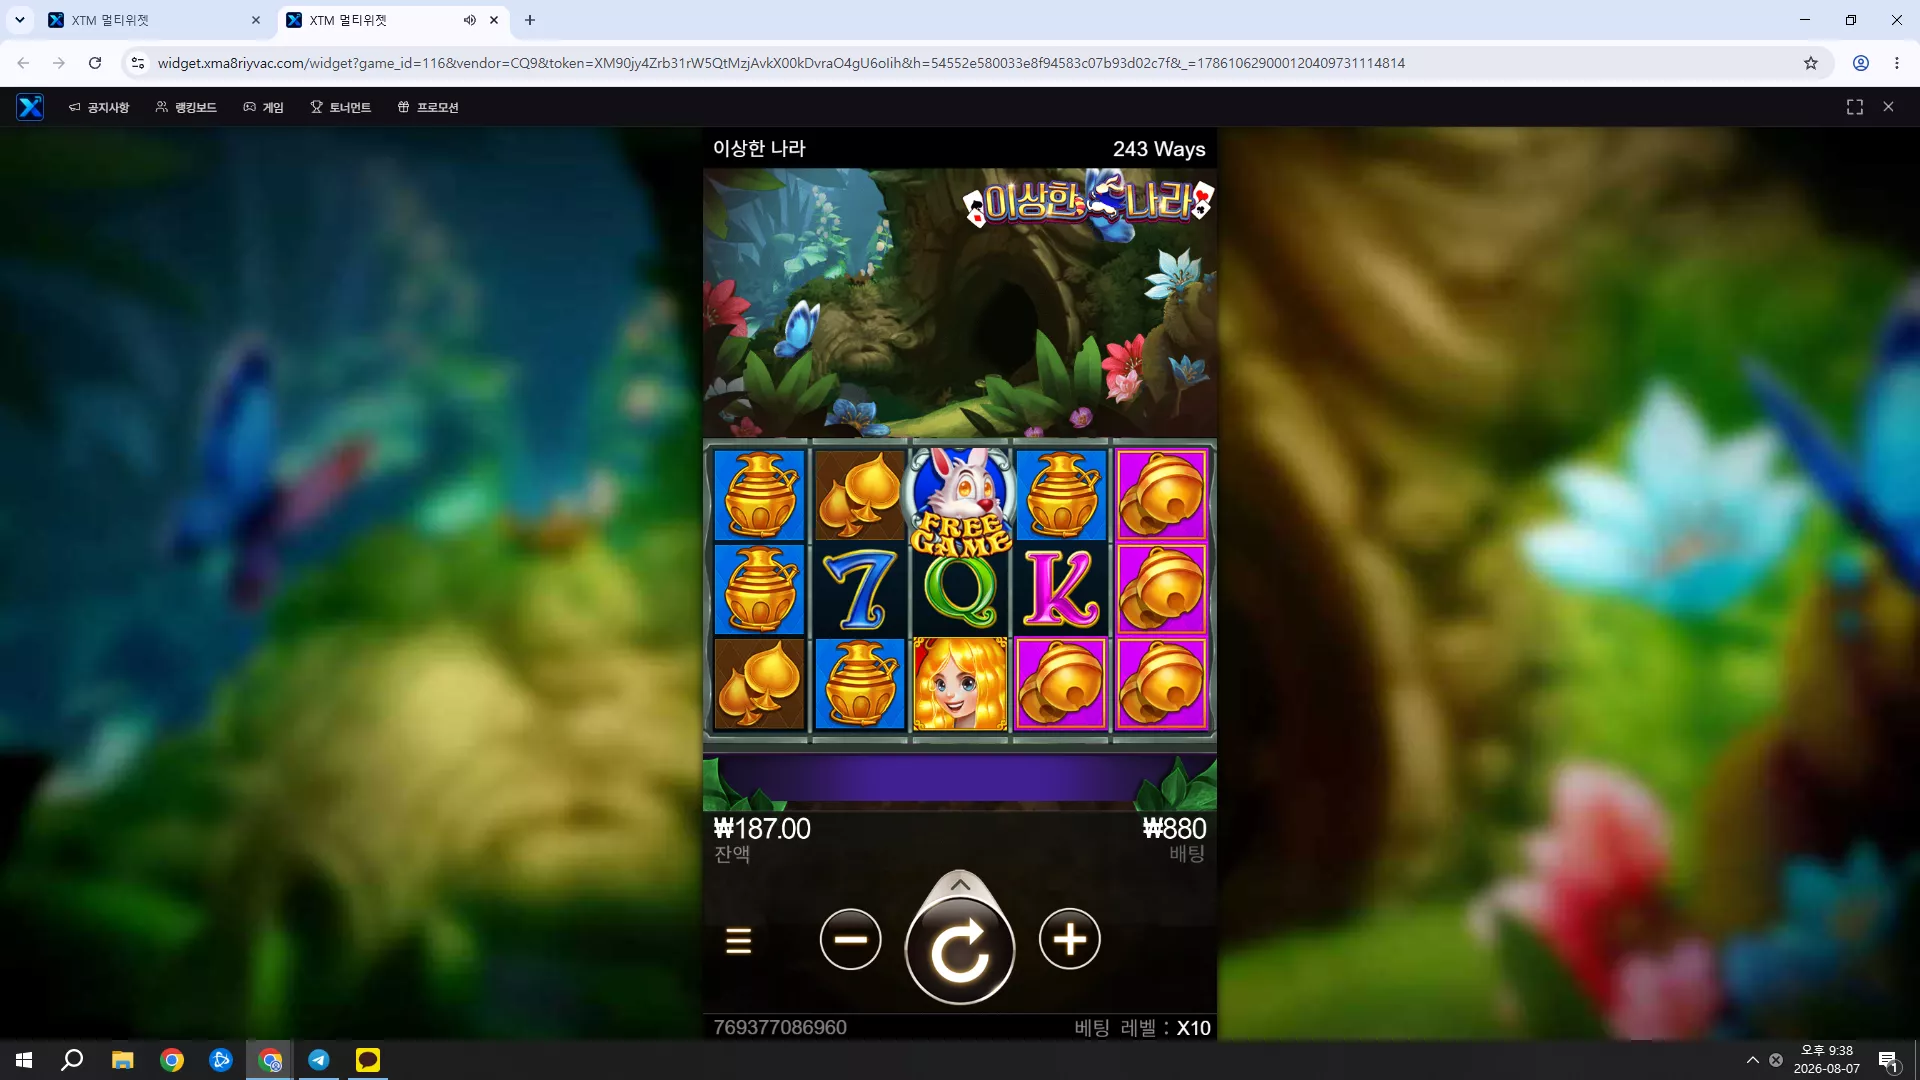Click the XTM logo icon
The image size is (1920, 1080).
click(x=30, y=107)
